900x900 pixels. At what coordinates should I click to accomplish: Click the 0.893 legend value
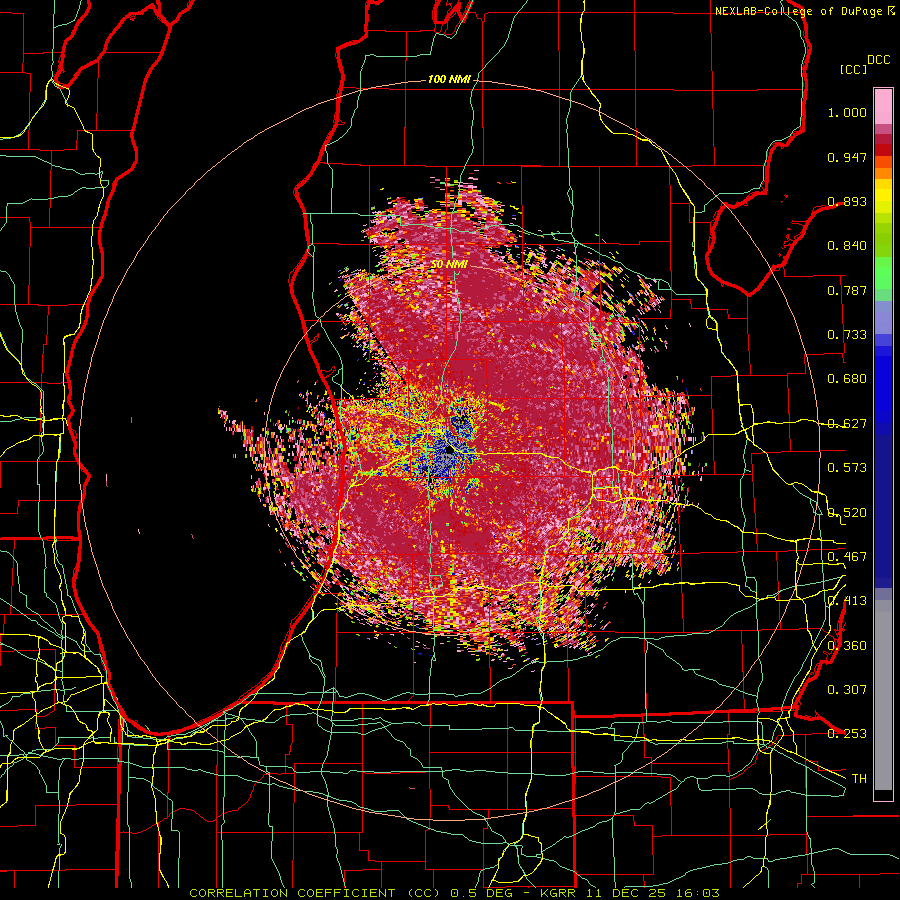(847, 201)
